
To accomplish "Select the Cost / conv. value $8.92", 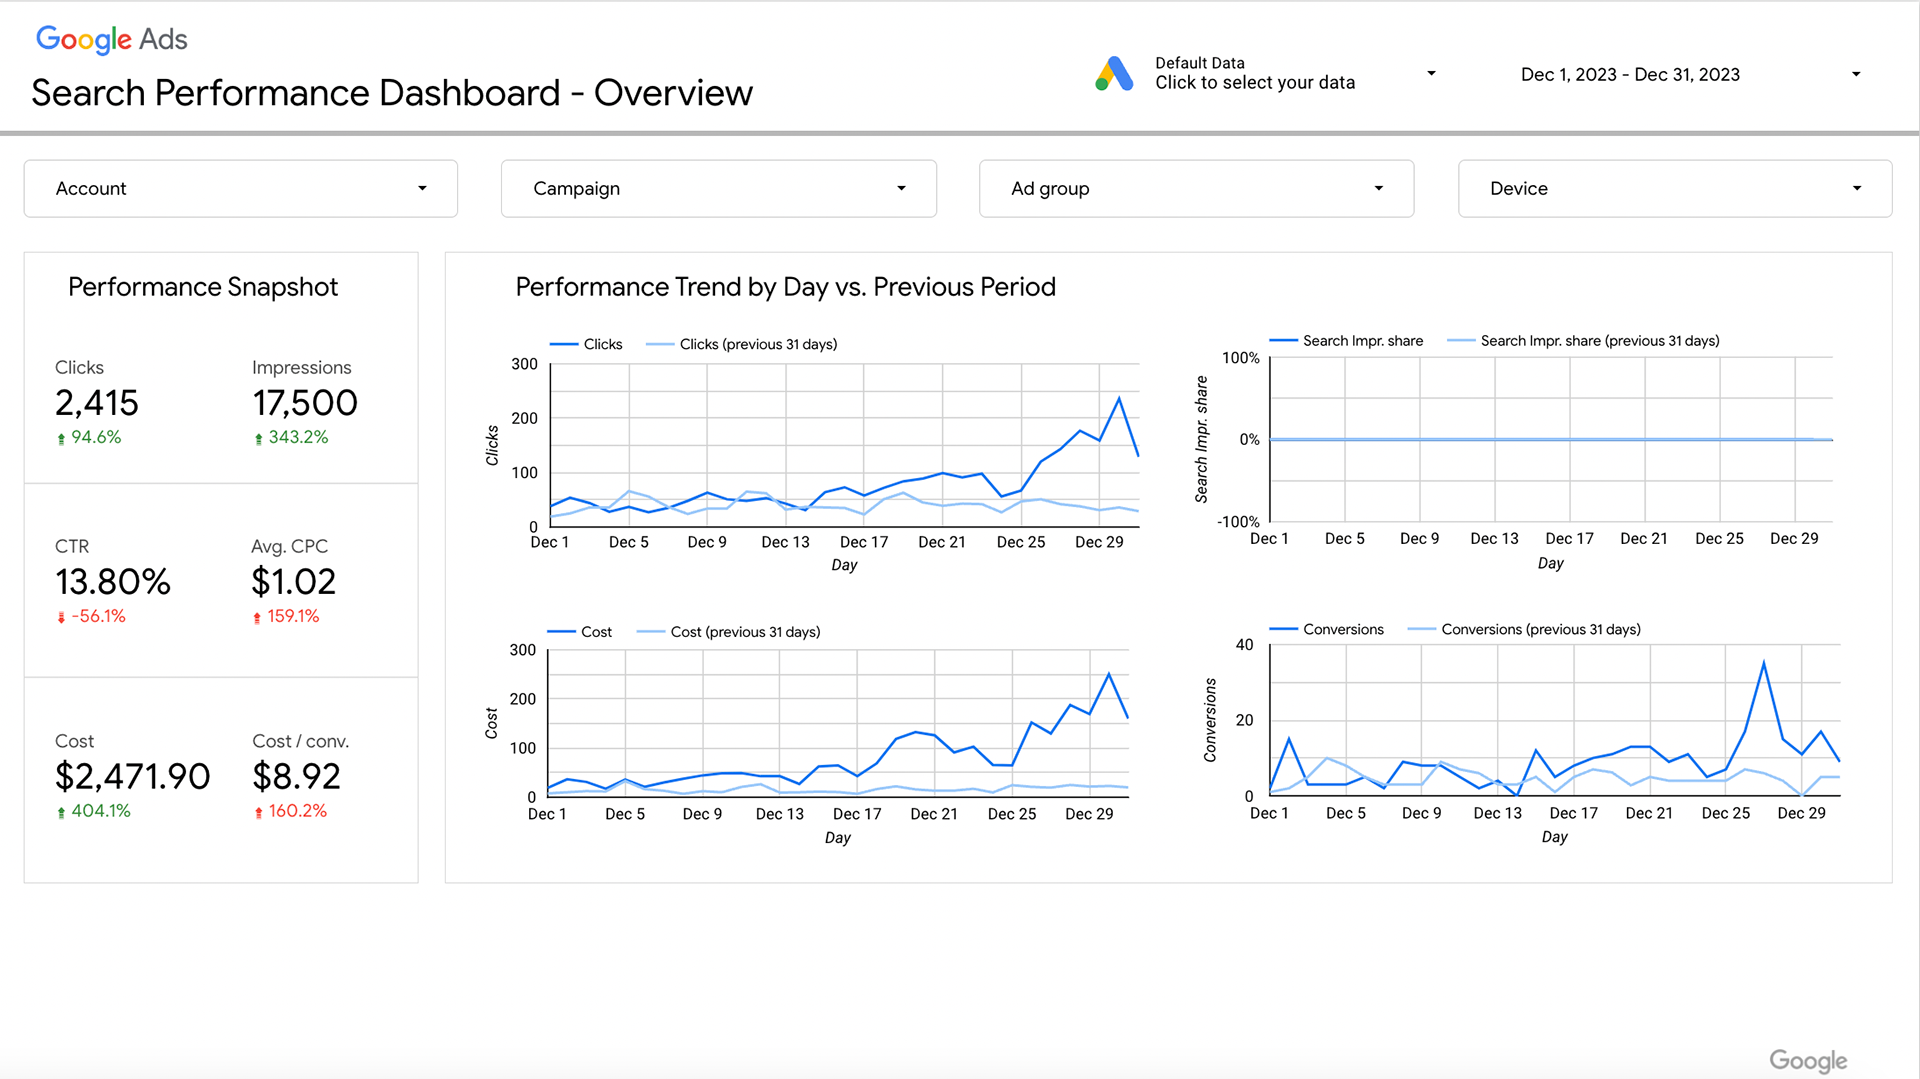I will (297, 777).
